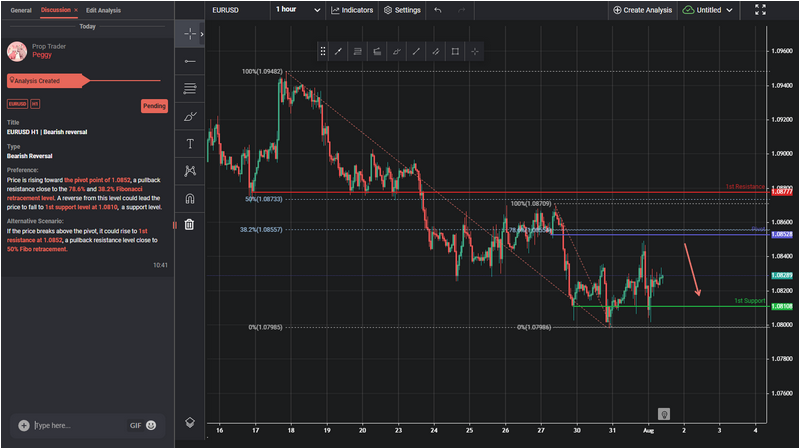
Task: Switch to the General tab
Action: (21, 10)
